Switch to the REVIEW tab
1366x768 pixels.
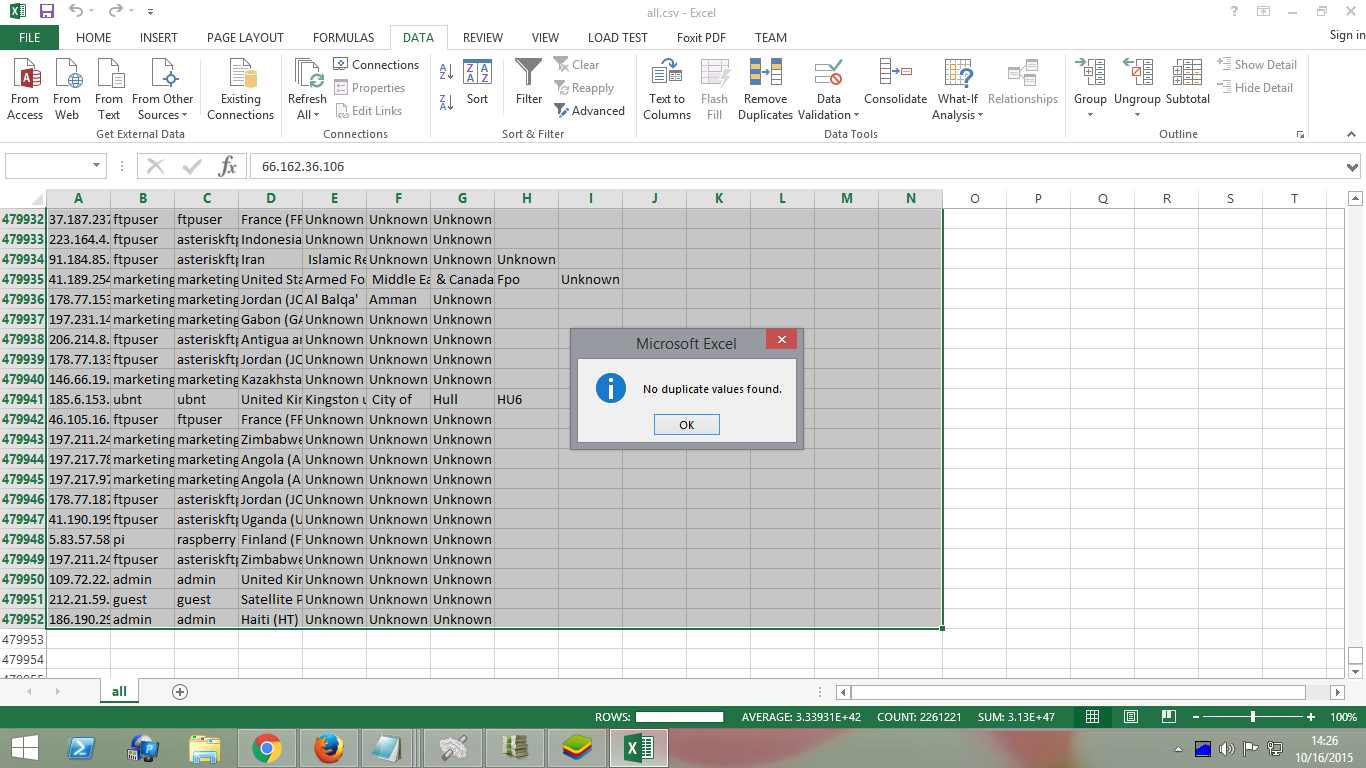click(482, 37)
